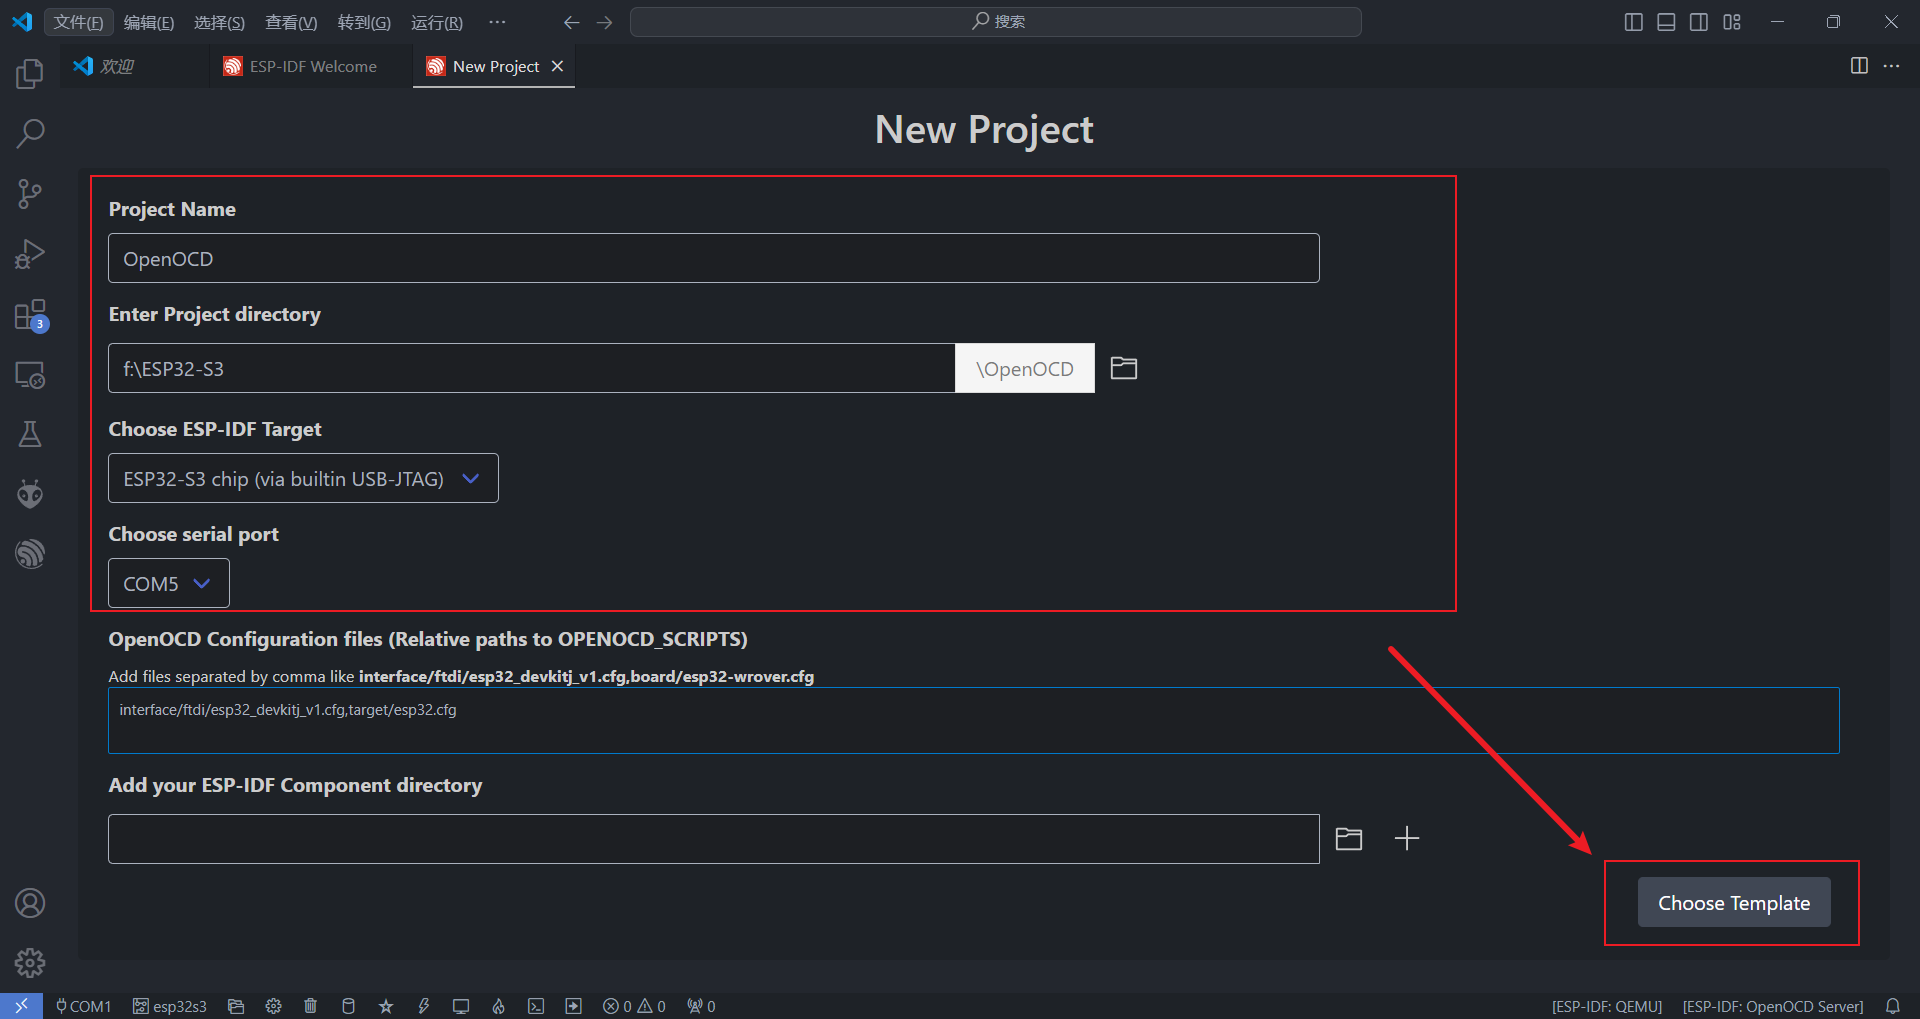Switch to the ESP-IDF Welcome tab
1920x1019 pixels.
[x=311, y=66]
